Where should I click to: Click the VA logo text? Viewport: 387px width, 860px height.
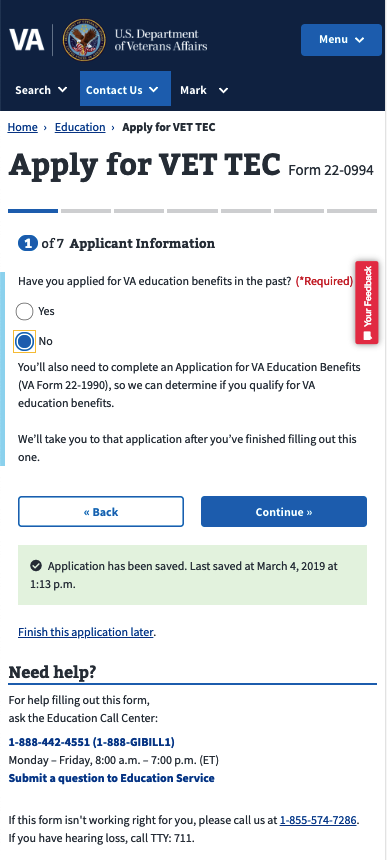[x=26, y=39]
